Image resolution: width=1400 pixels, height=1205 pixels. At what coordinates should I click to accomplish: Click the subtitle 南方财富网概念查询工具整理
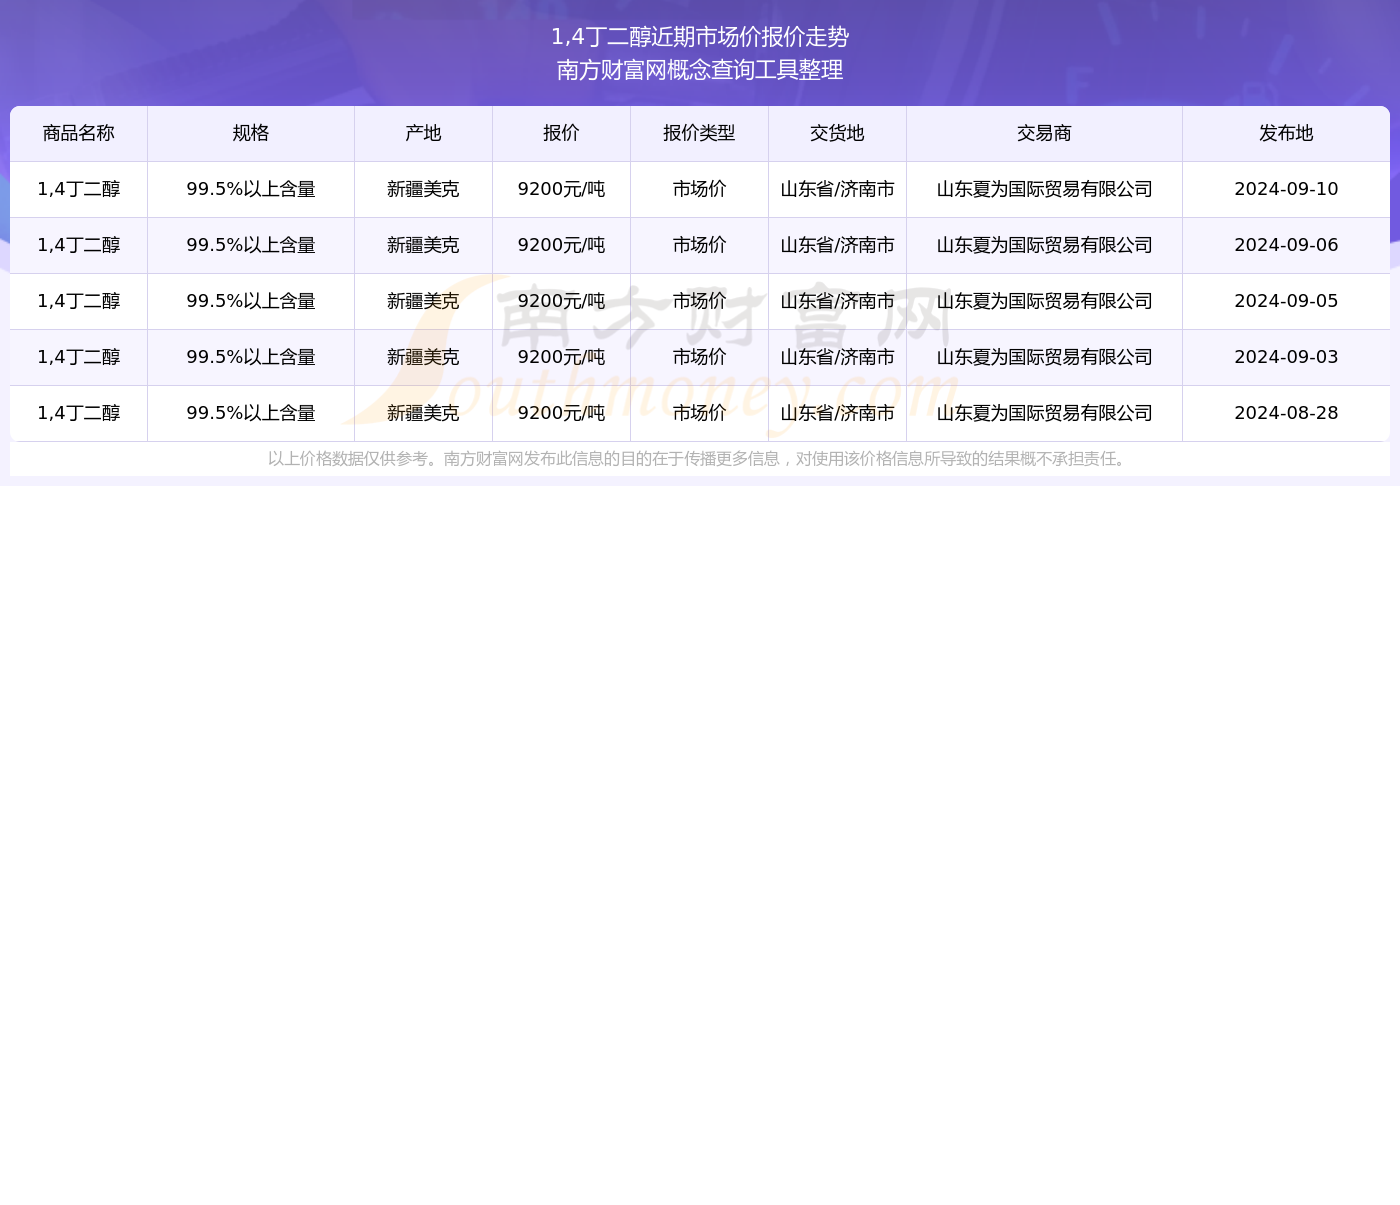(x=700, y=70)
